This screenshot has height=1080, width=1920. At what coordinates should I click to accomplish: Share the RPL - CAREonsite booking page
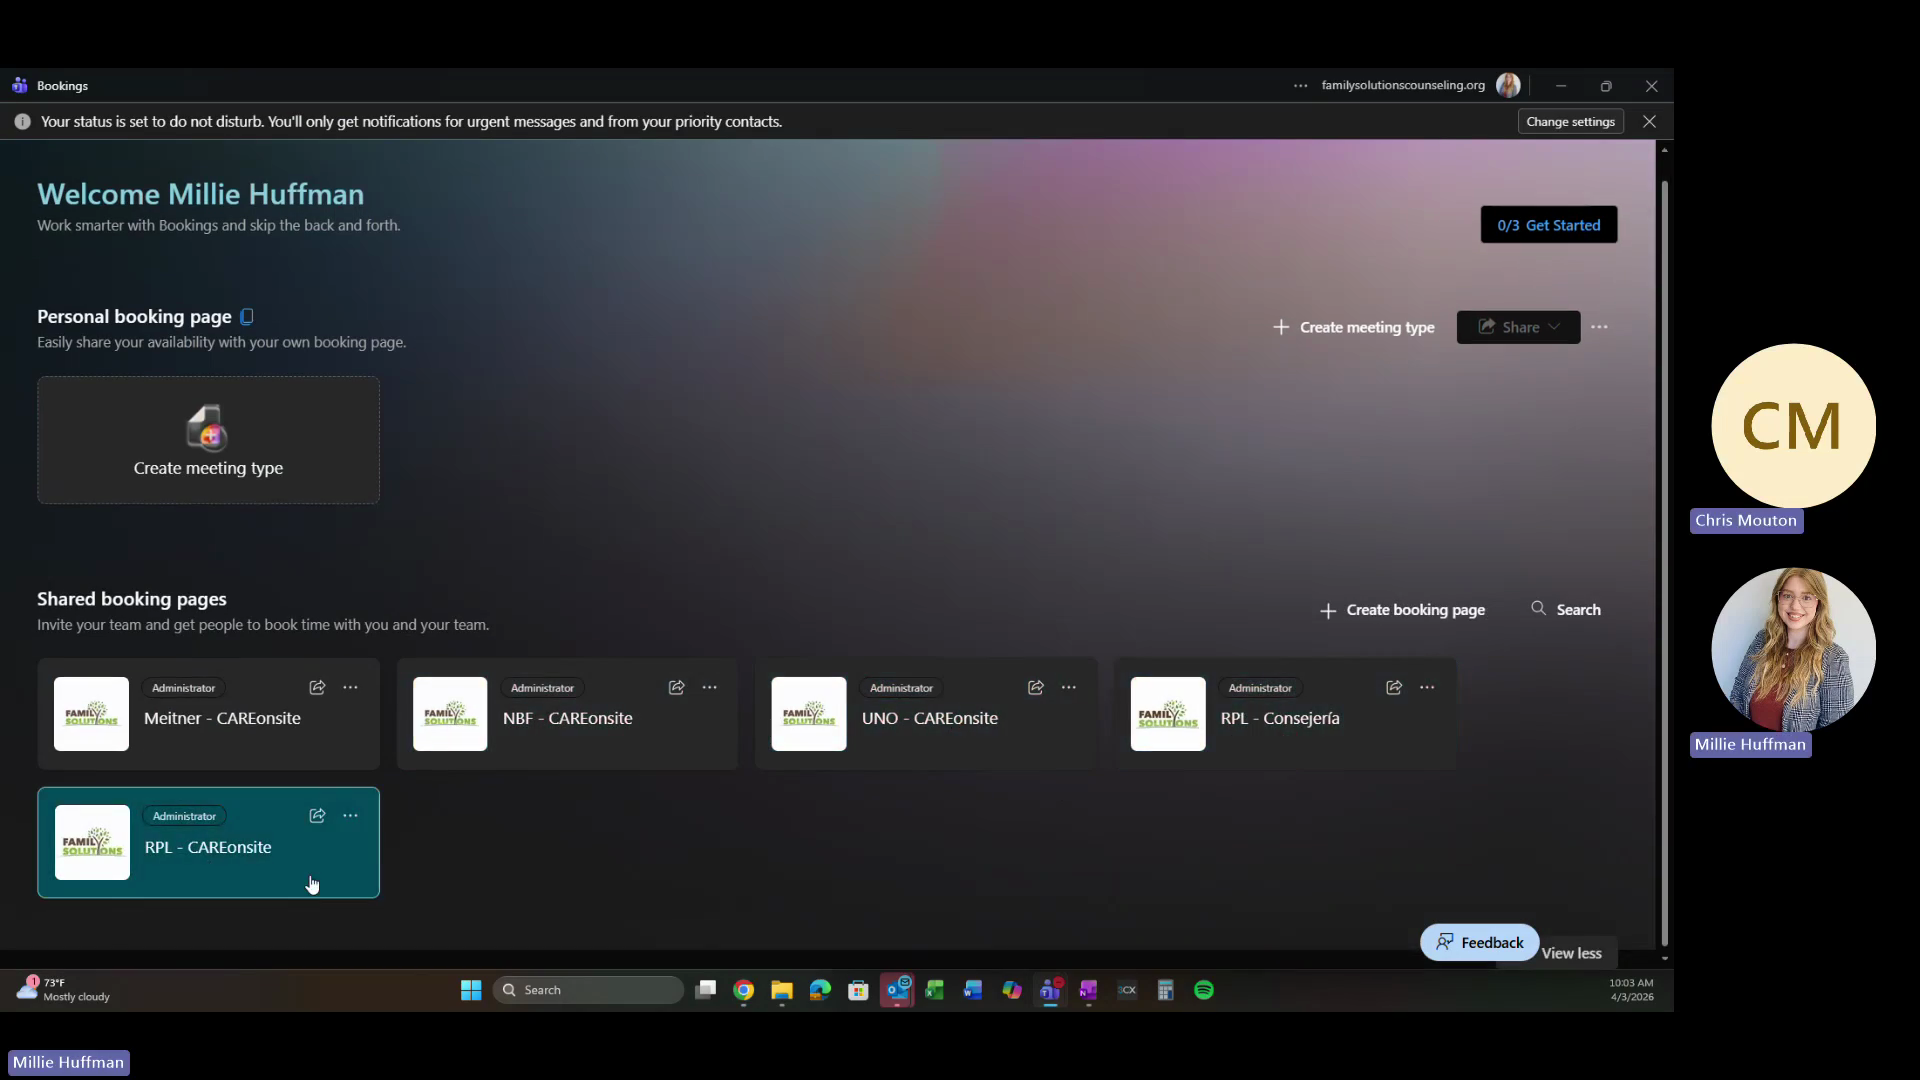click(x=317, y=816)
